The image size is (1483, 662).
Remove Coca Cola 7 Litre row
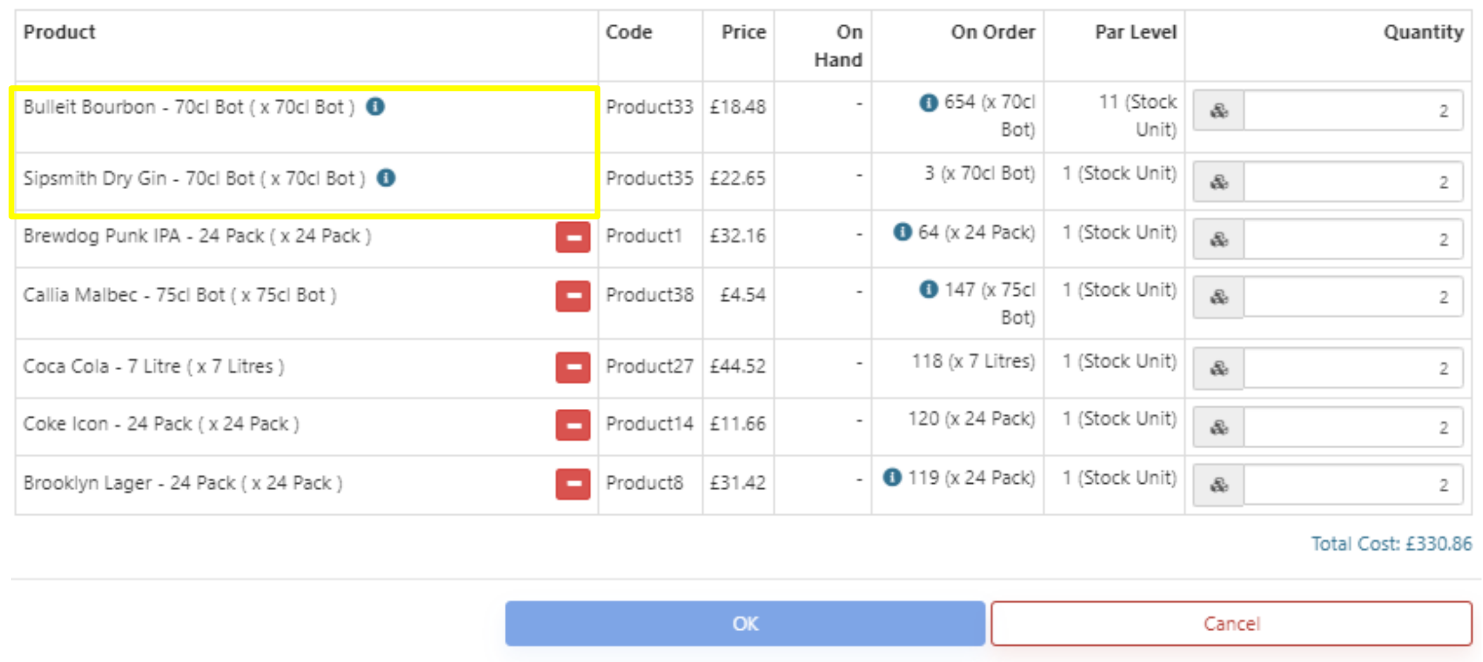[573, 367]
